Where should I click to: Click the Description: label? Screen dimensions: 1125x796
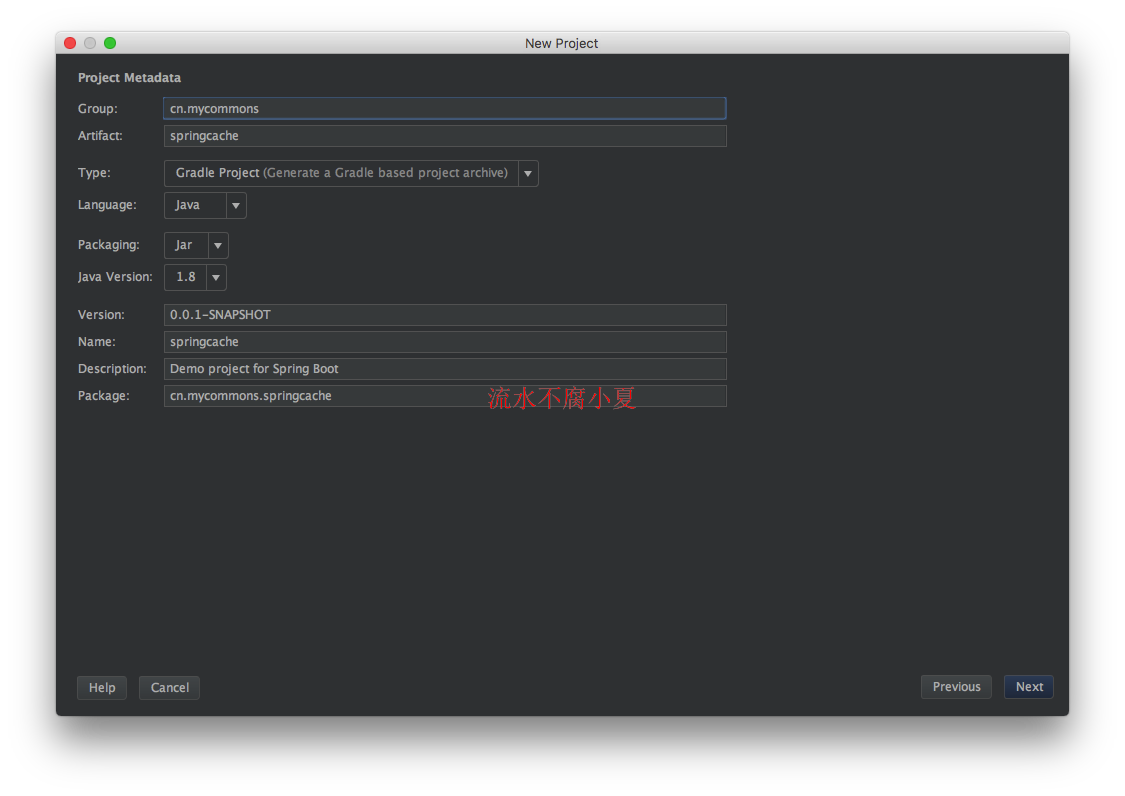(112, 369)
